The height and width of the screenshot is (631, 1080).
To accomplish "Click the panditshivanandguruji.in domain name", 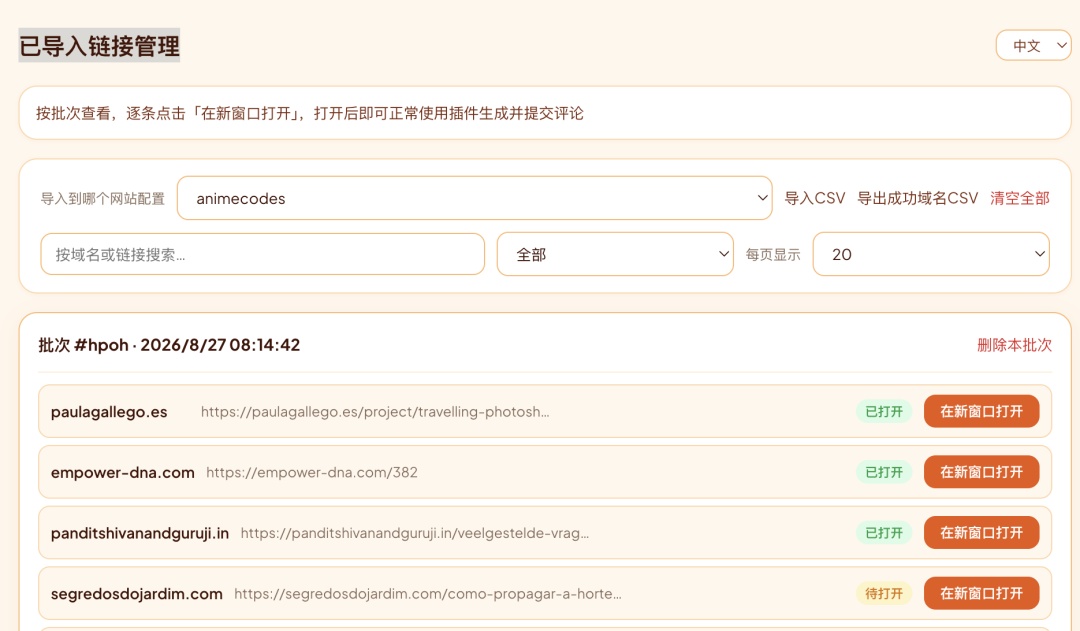I will pyautogui.click(x=140, y=533).
